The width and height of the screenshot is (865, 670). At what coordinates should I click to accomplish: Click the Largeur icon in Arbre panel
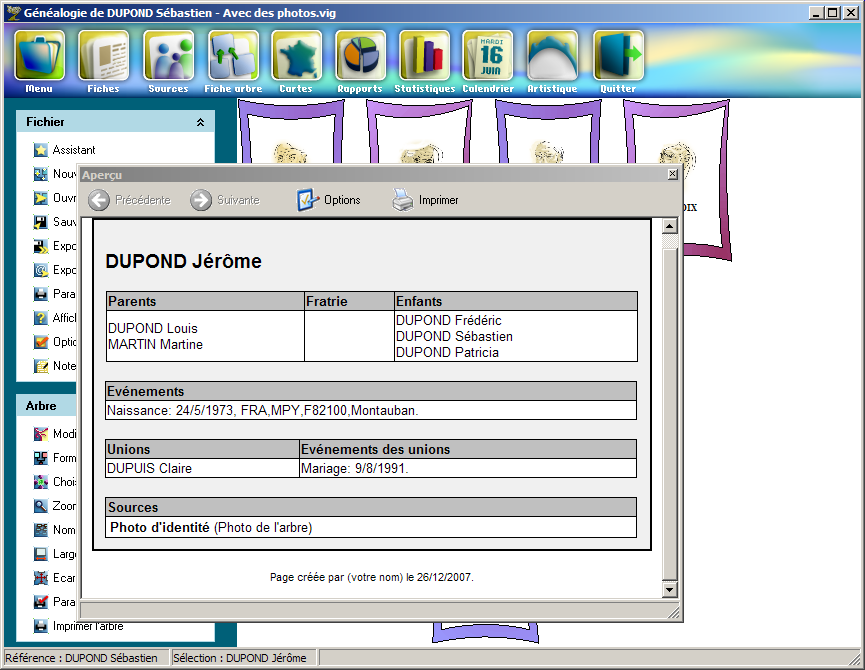coord(40,554)
